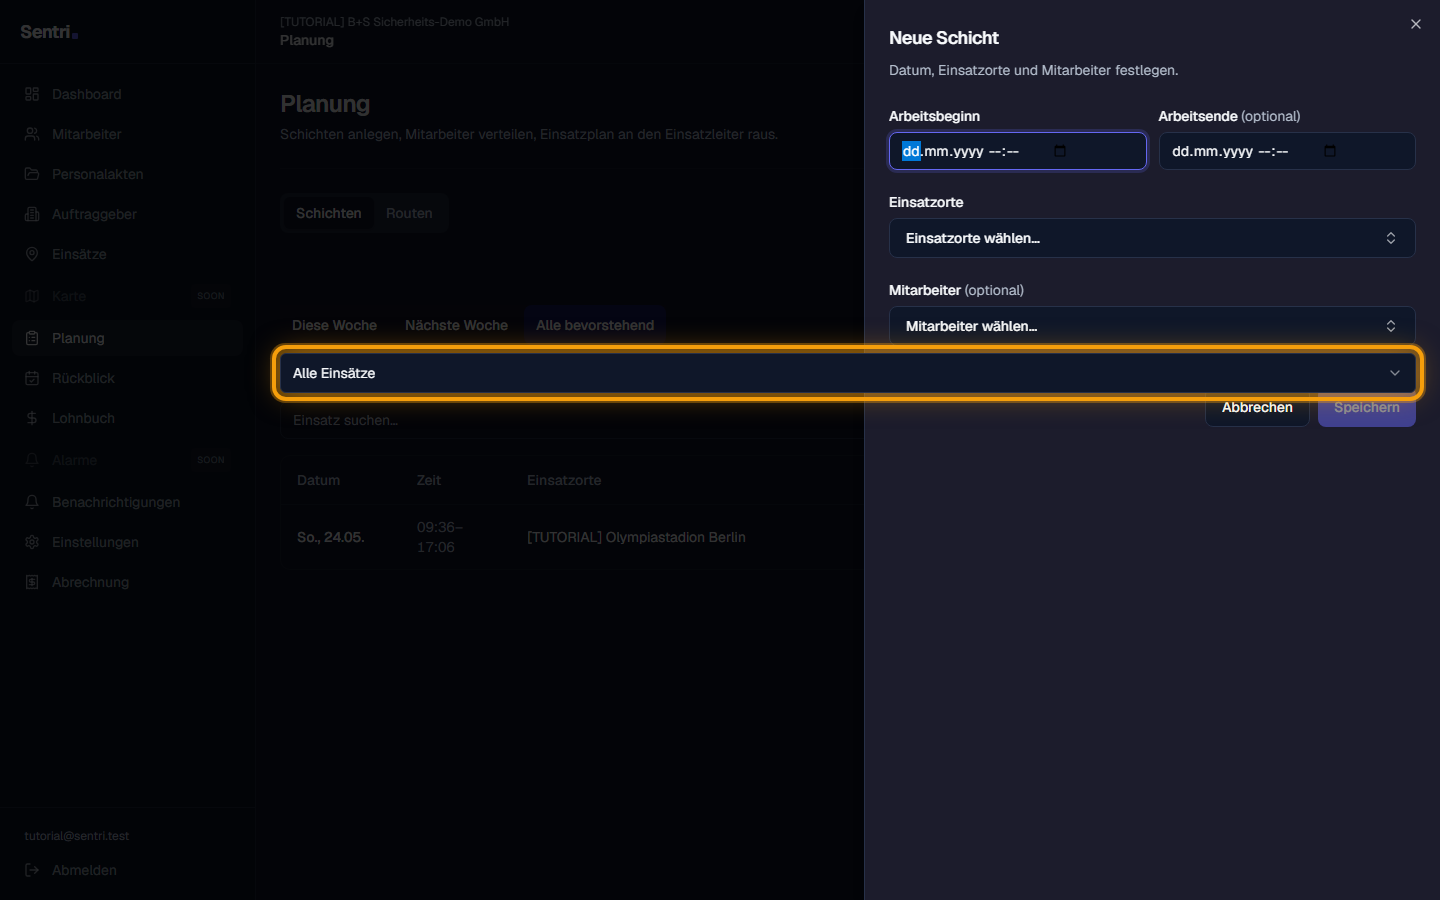Viewport: 1440px width, 900px height.
Task: Open the [TUTORIAL] Olympiastadion Berlin row
Action: click(636, 537)
